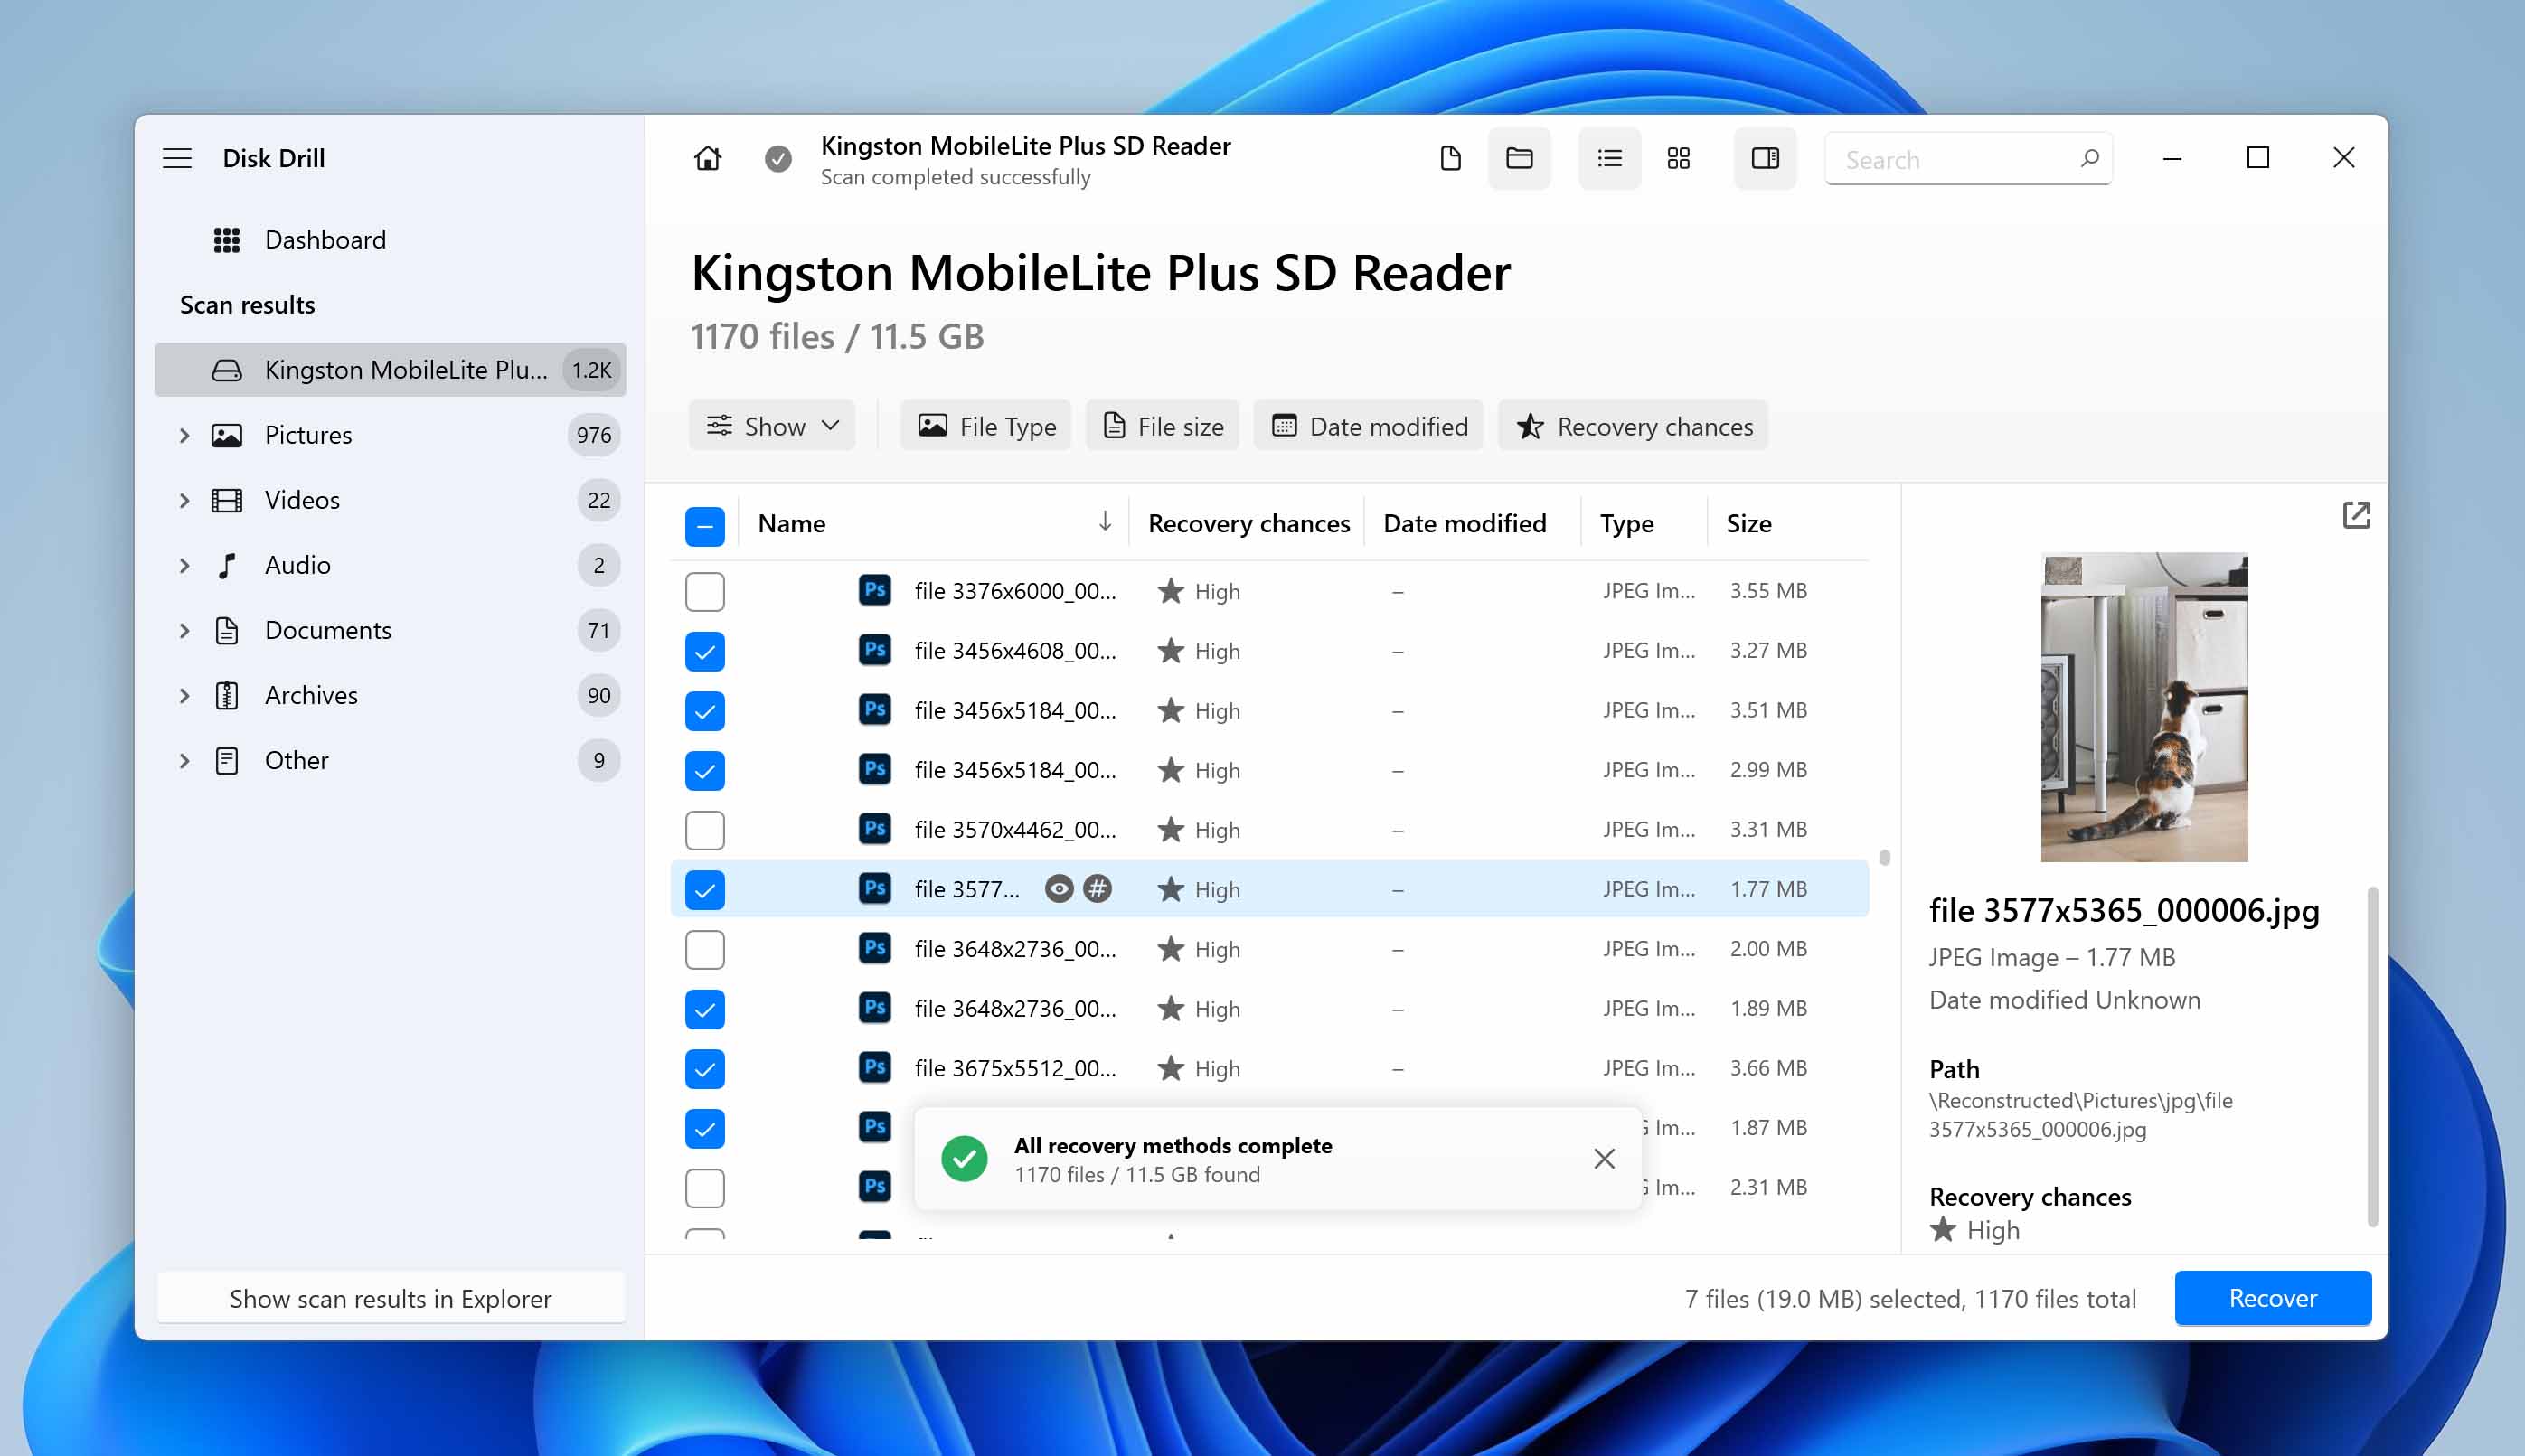Click the name column sort arrow
The height and width of the screenshot is (1456, 2525).
click(1104, 521)
